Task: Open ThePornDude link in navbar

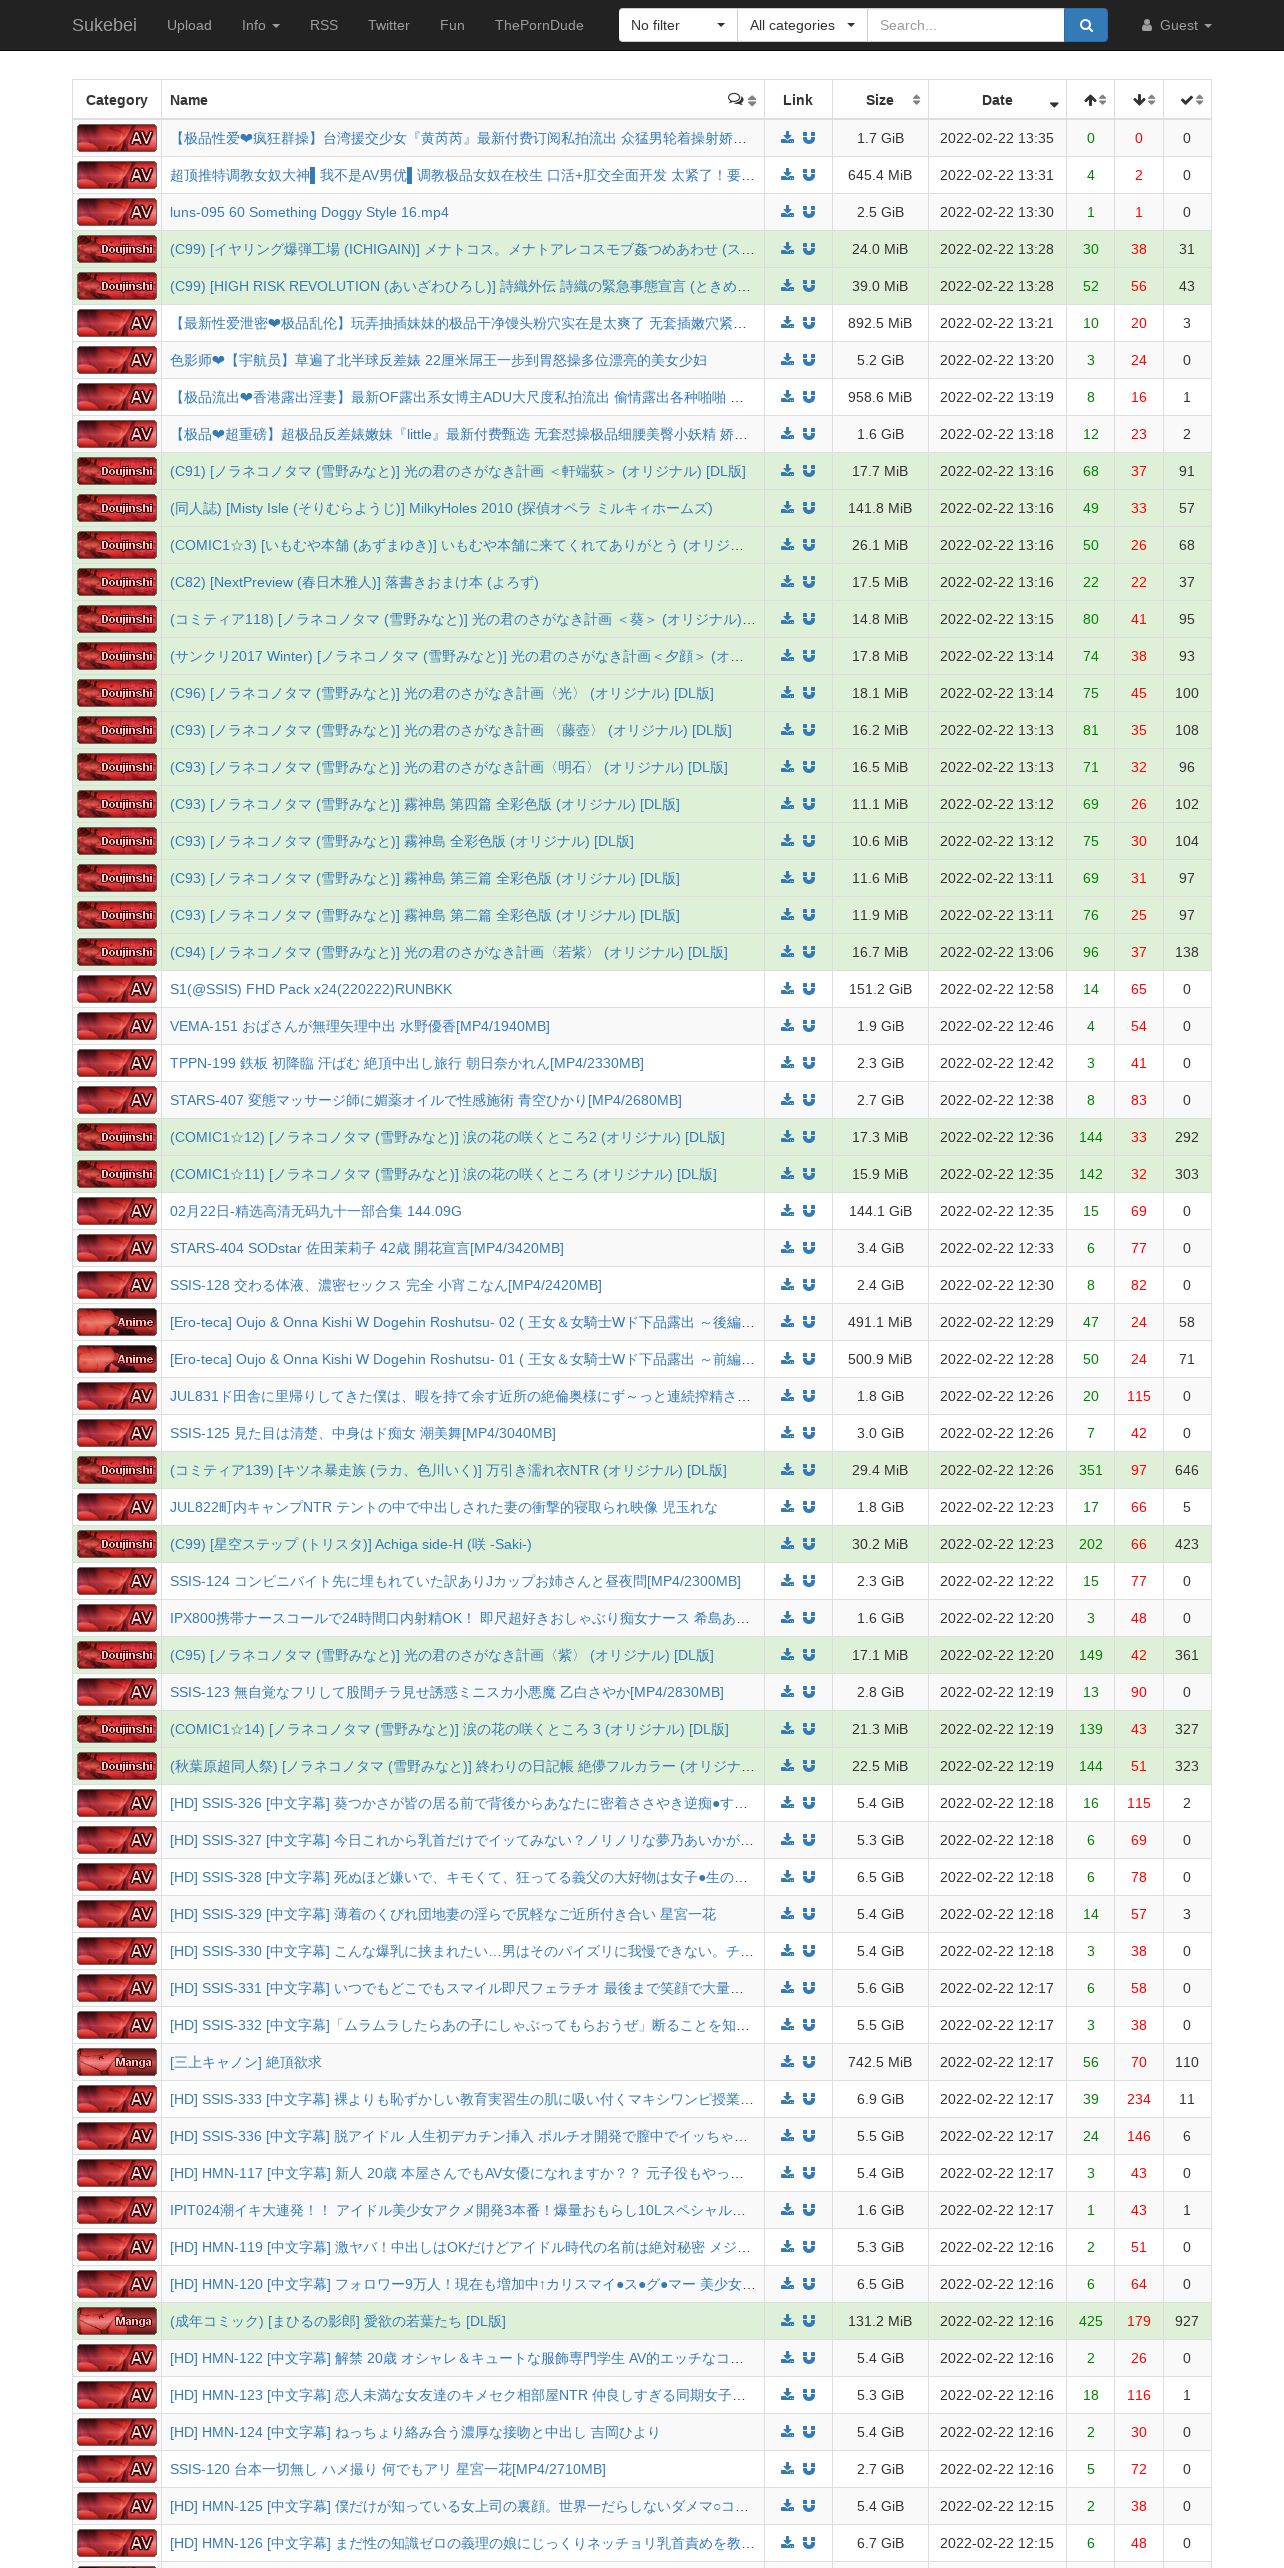Action: [x=539, y=25]
